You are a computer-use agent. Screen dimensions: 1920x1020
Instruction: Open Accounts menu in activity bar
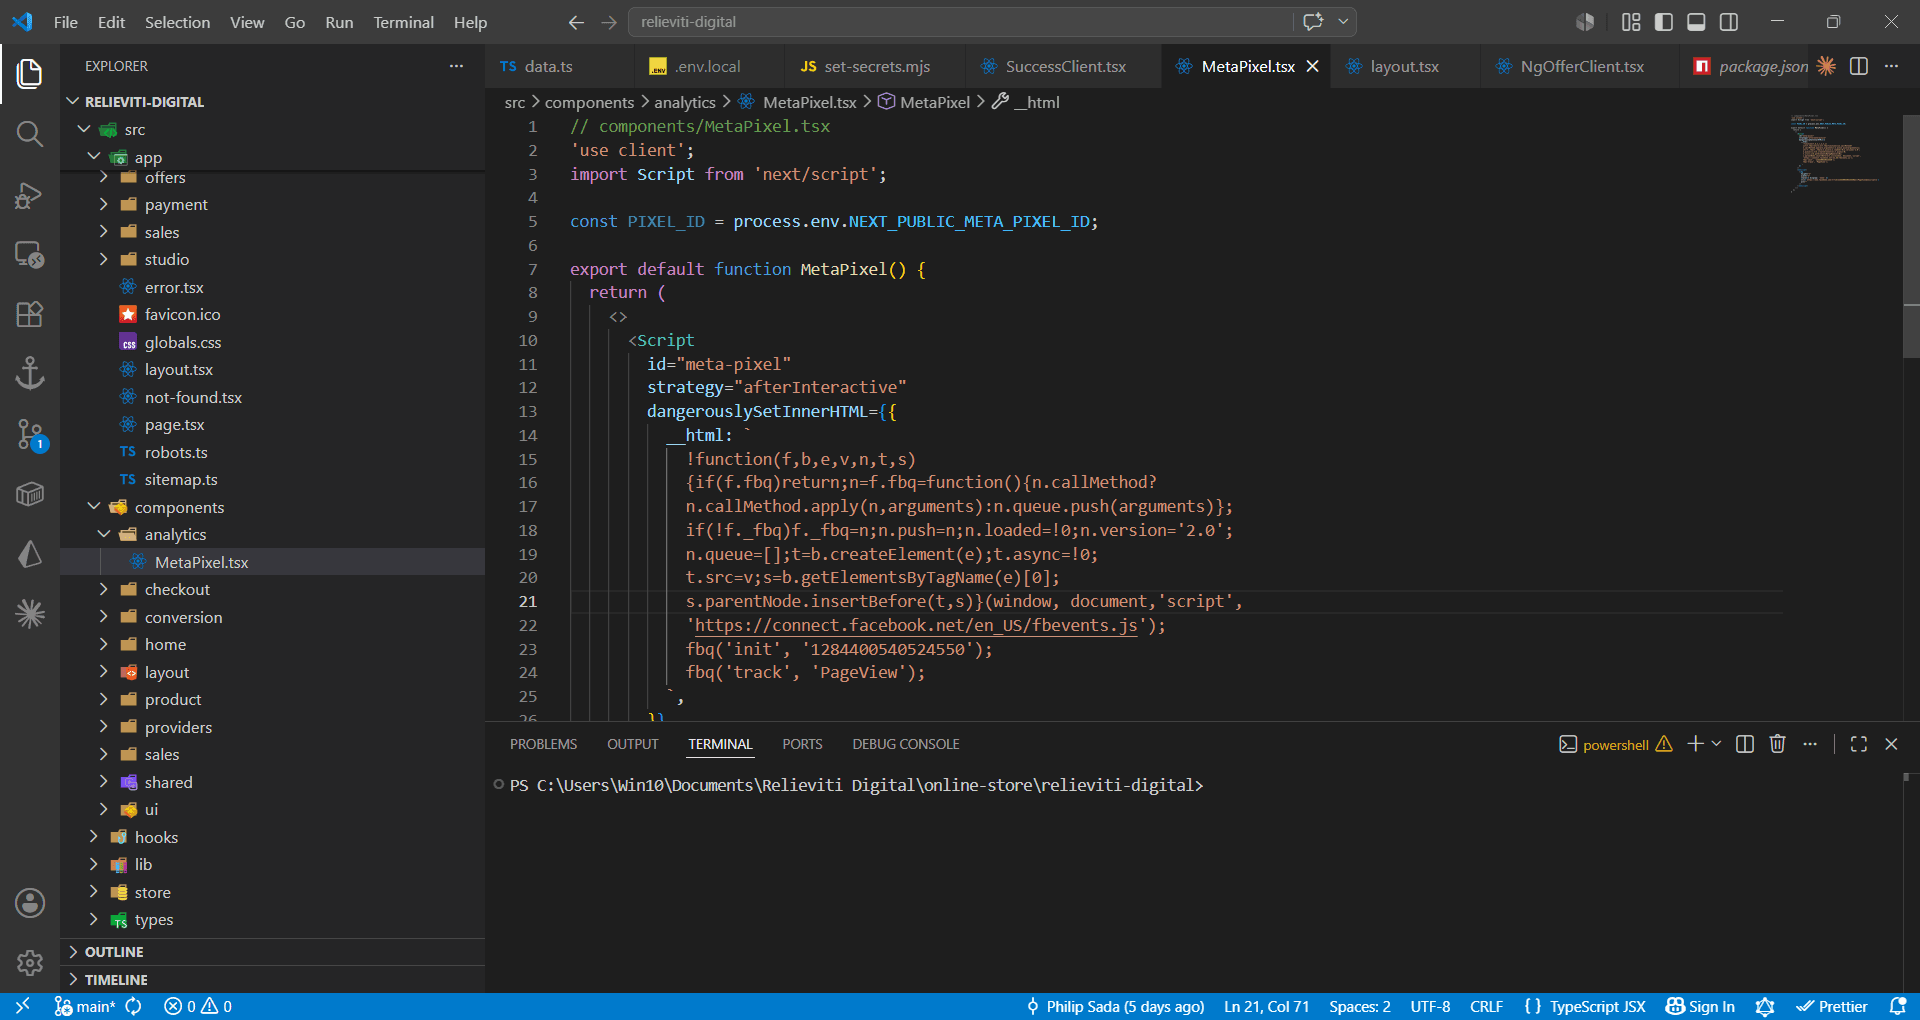[30, 903]
